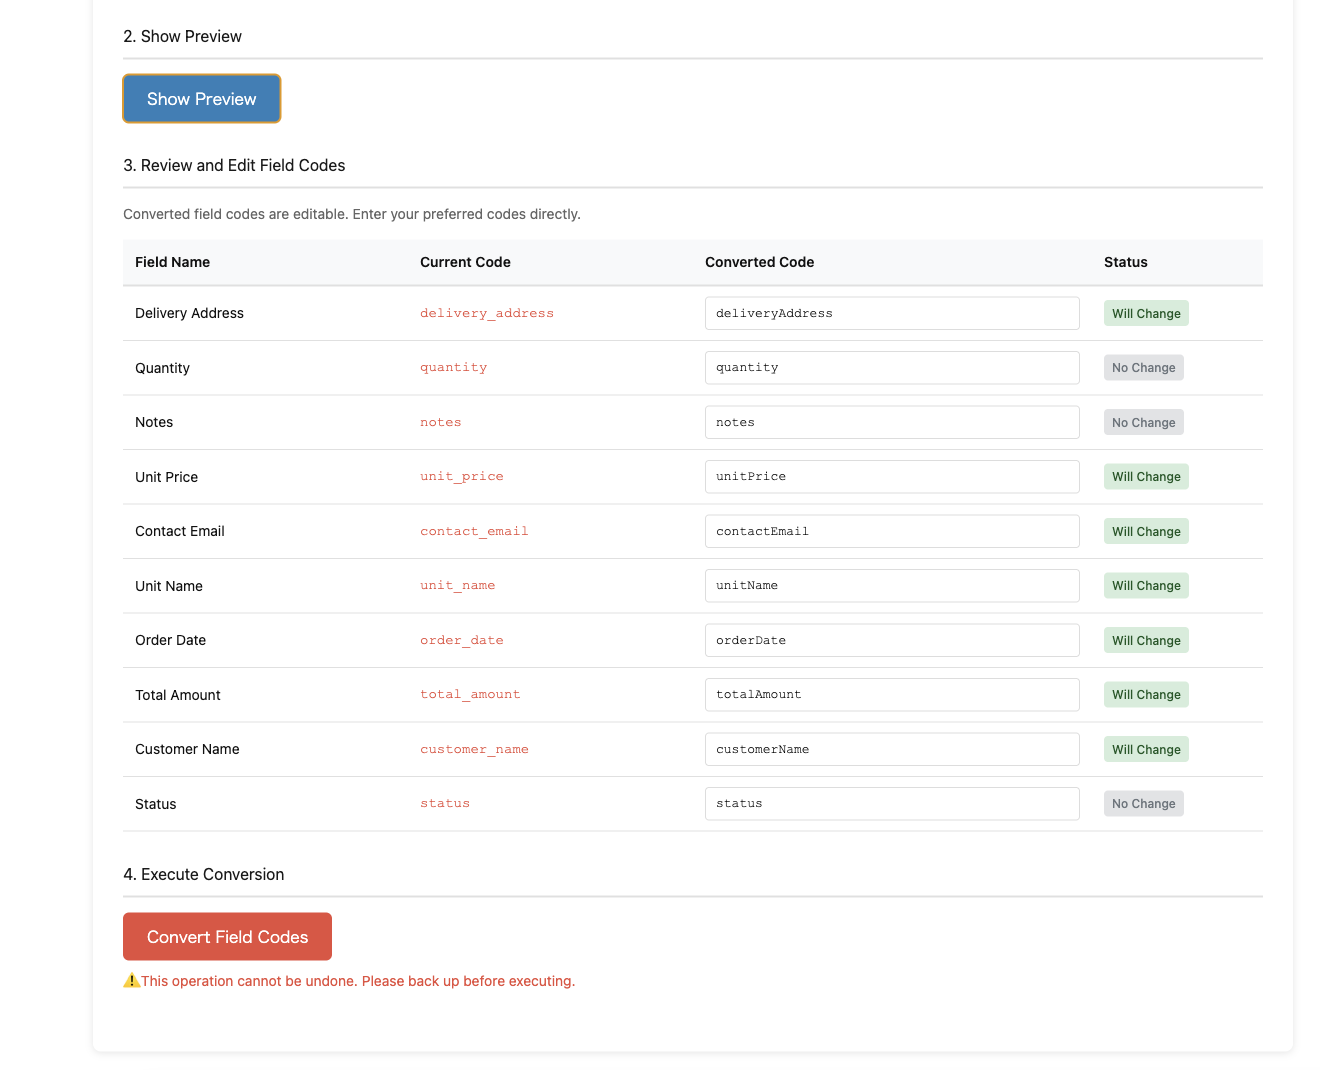Select the unit_price current code
Image resolution: width=1320 pixels, height=1070 pixels.
tap(462, 477)
